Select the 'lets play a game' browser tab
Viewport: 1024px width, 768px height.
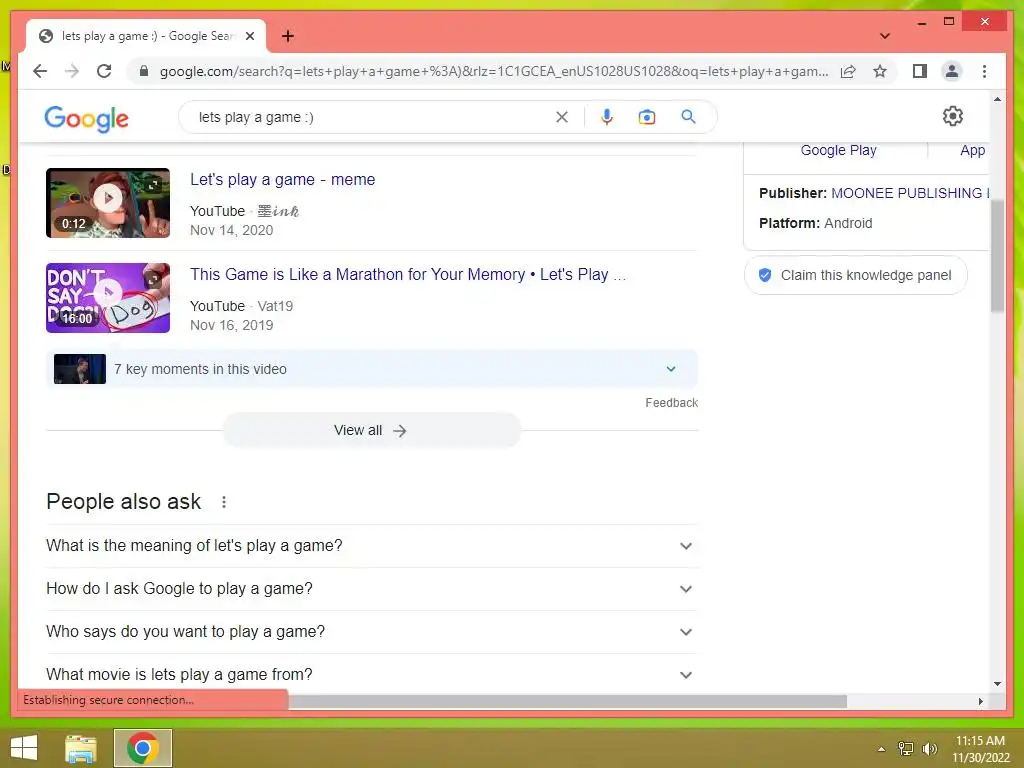146,36
